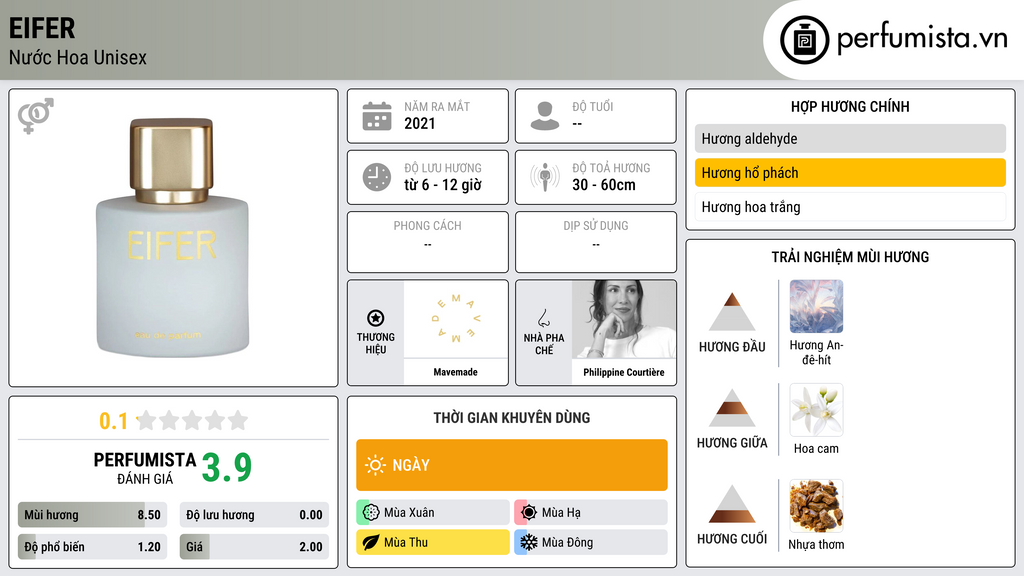Image resolution: width=1024 pixels, height=576 pixels.
Task: Click the flower icon for Mùa Xuân
Action: click(x=371, y=512)
